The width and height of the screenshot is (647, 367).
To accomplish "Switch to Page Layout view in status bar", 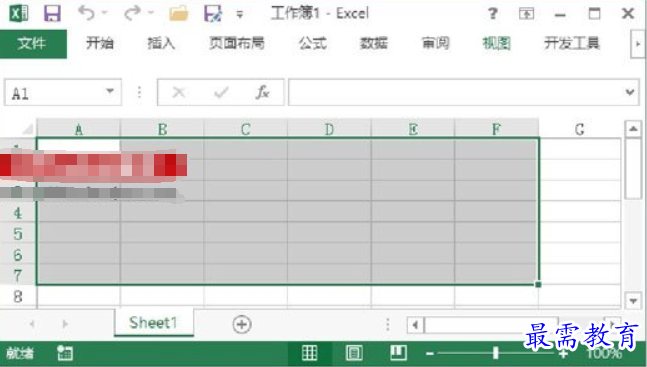I will 354,353.
